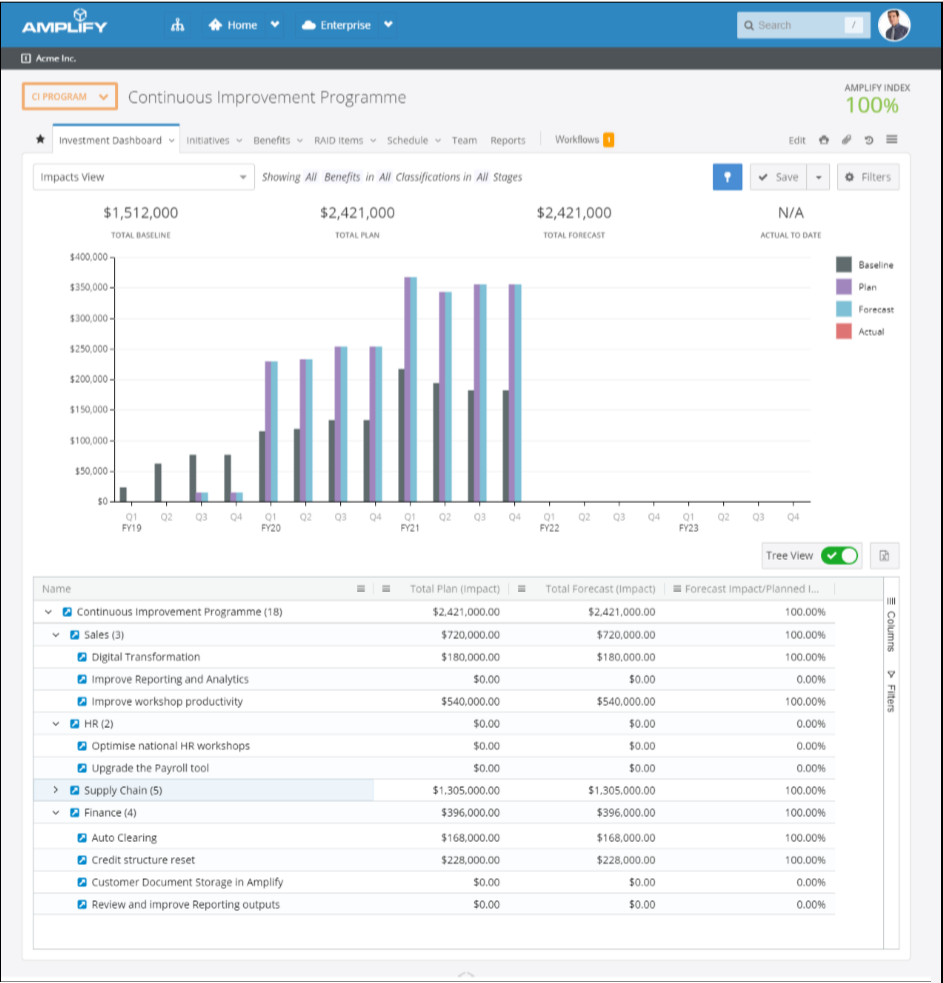Viewport: 943px width, 983px height.
Task: Switch to the Reports tab
Action: tap(508, 141)
